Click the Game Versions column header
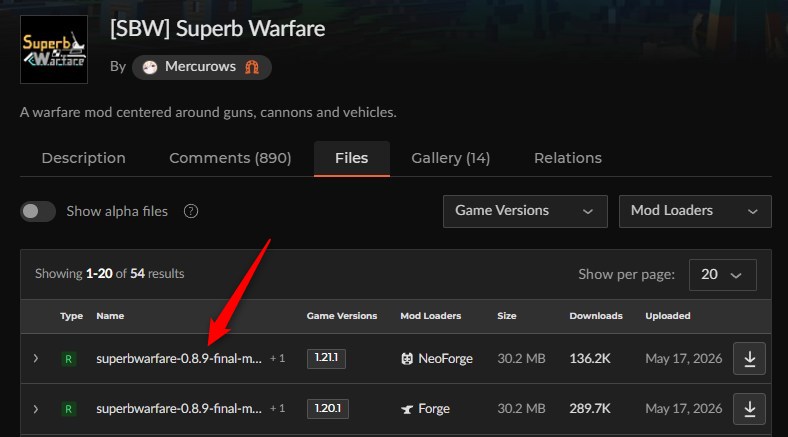The height and width of the screenshot is (437, 788). pos(342,316)
